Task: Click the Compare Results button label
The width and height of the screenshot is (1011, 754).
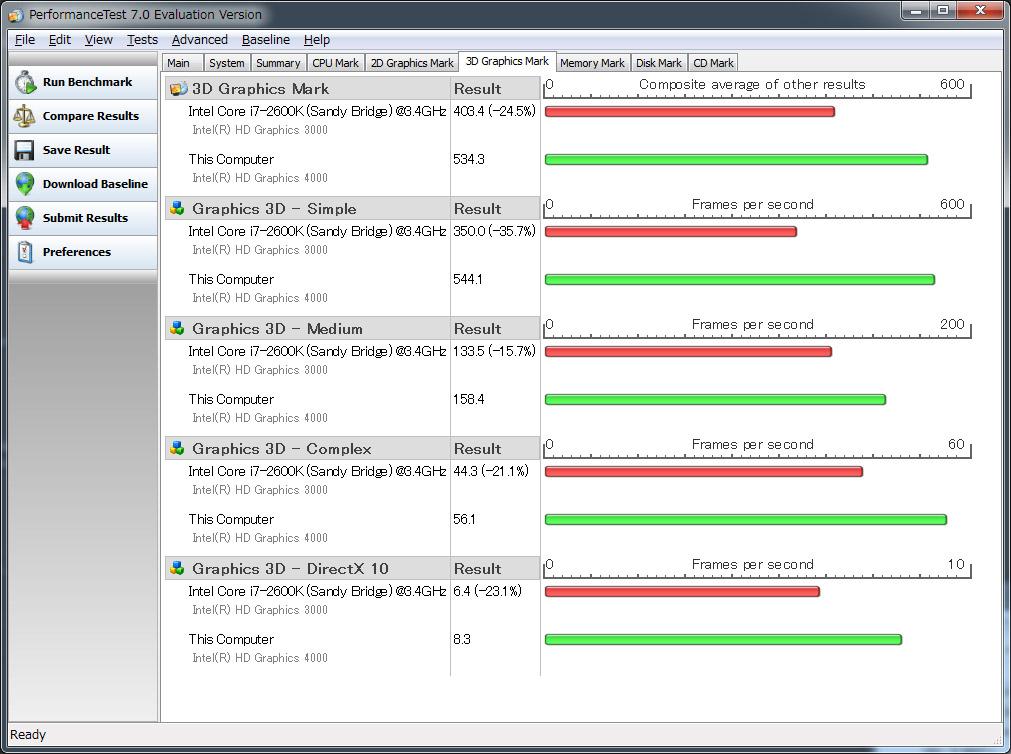Action: pos(91,116)
